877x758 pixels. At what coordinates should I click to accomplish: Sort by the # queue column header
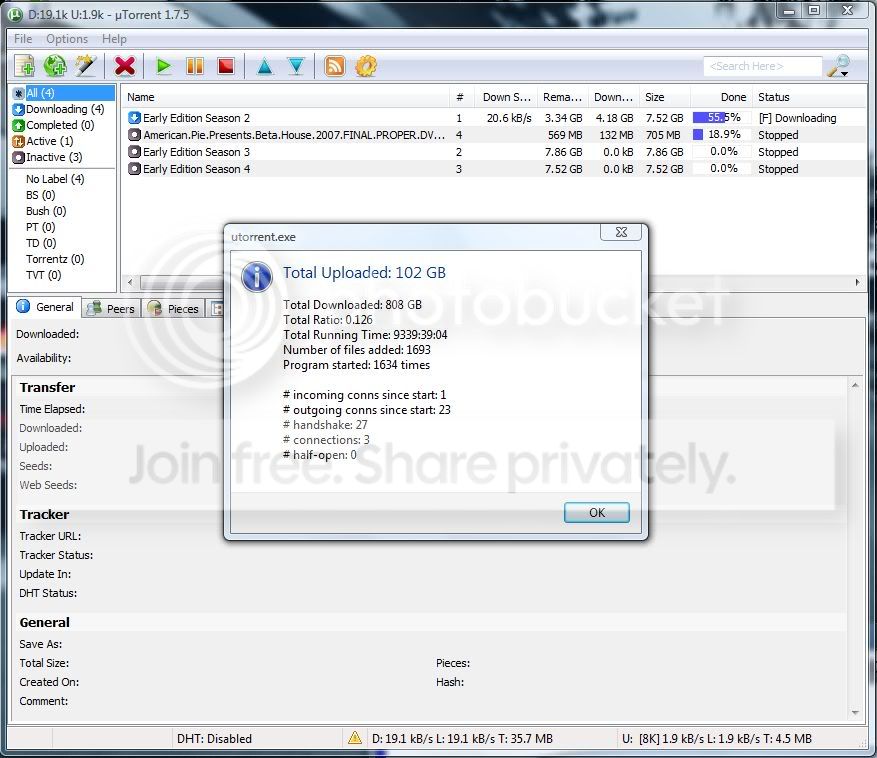tap(461, 97)
